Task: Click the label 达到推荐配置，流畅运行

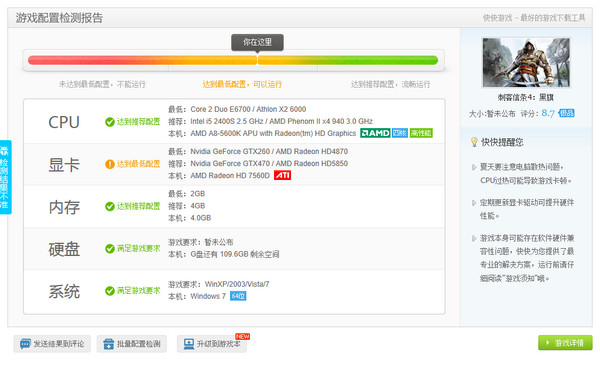Action: 390,84
